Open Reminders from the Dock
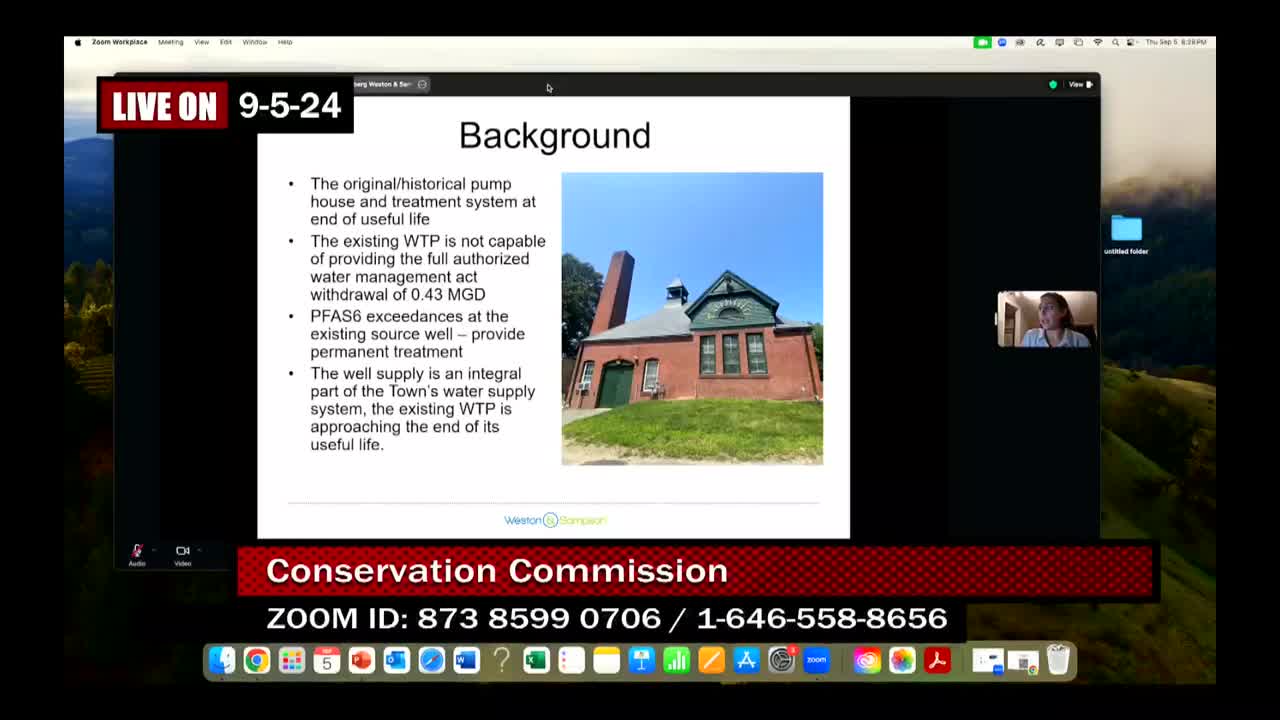This screenshot has width=1280, height=720. [x=572, y=660]
